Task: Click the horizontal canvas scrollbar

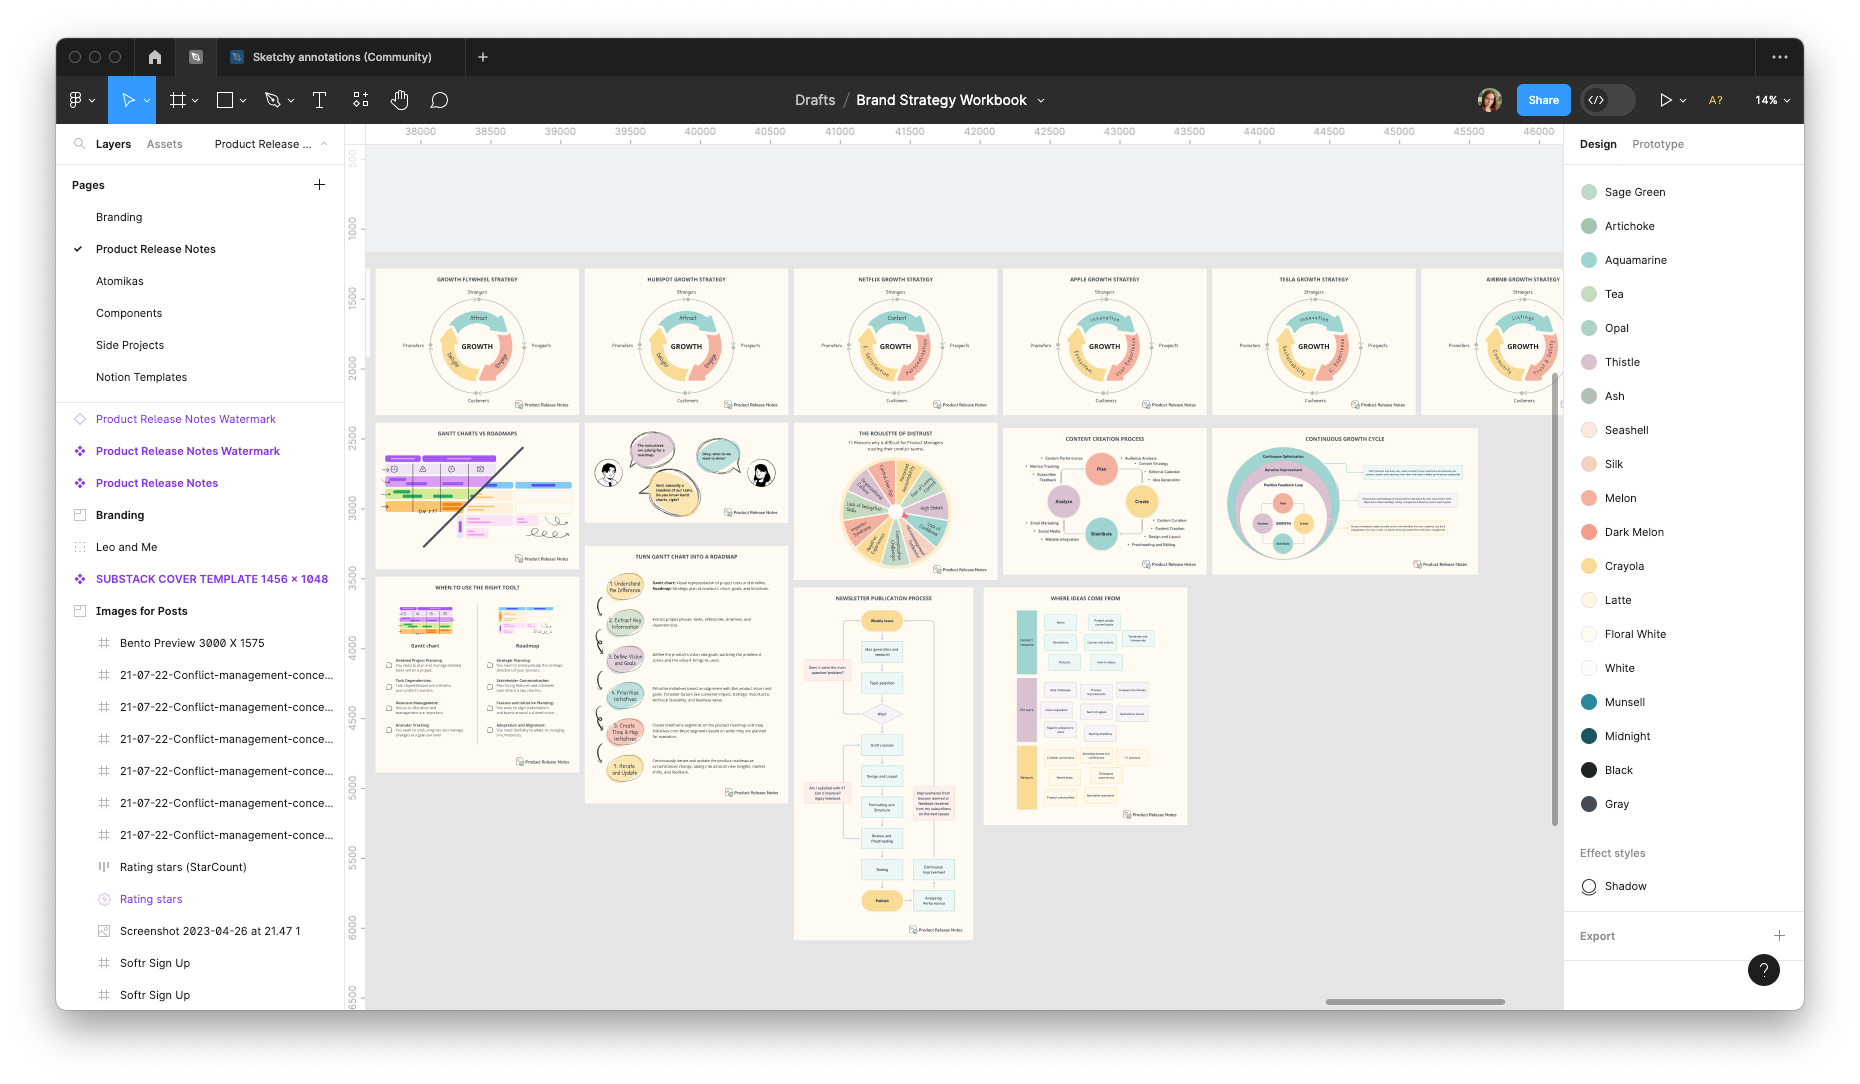Action: click(1415, 1001)
